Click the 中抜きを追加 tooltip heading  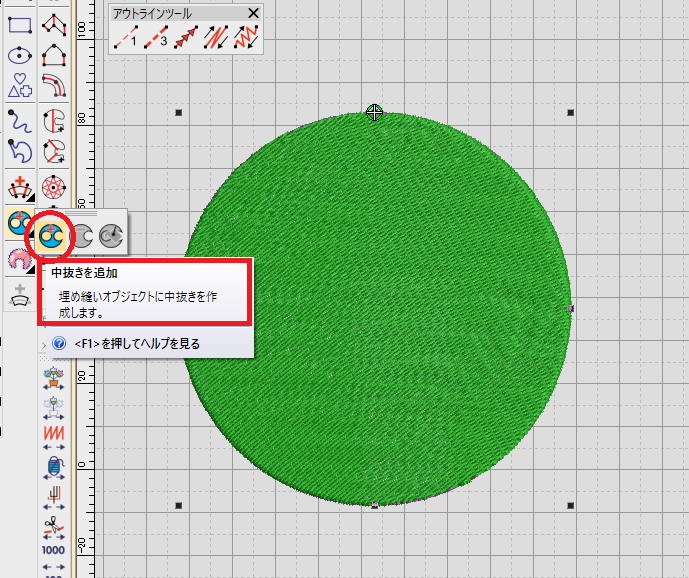pos(84,273)
